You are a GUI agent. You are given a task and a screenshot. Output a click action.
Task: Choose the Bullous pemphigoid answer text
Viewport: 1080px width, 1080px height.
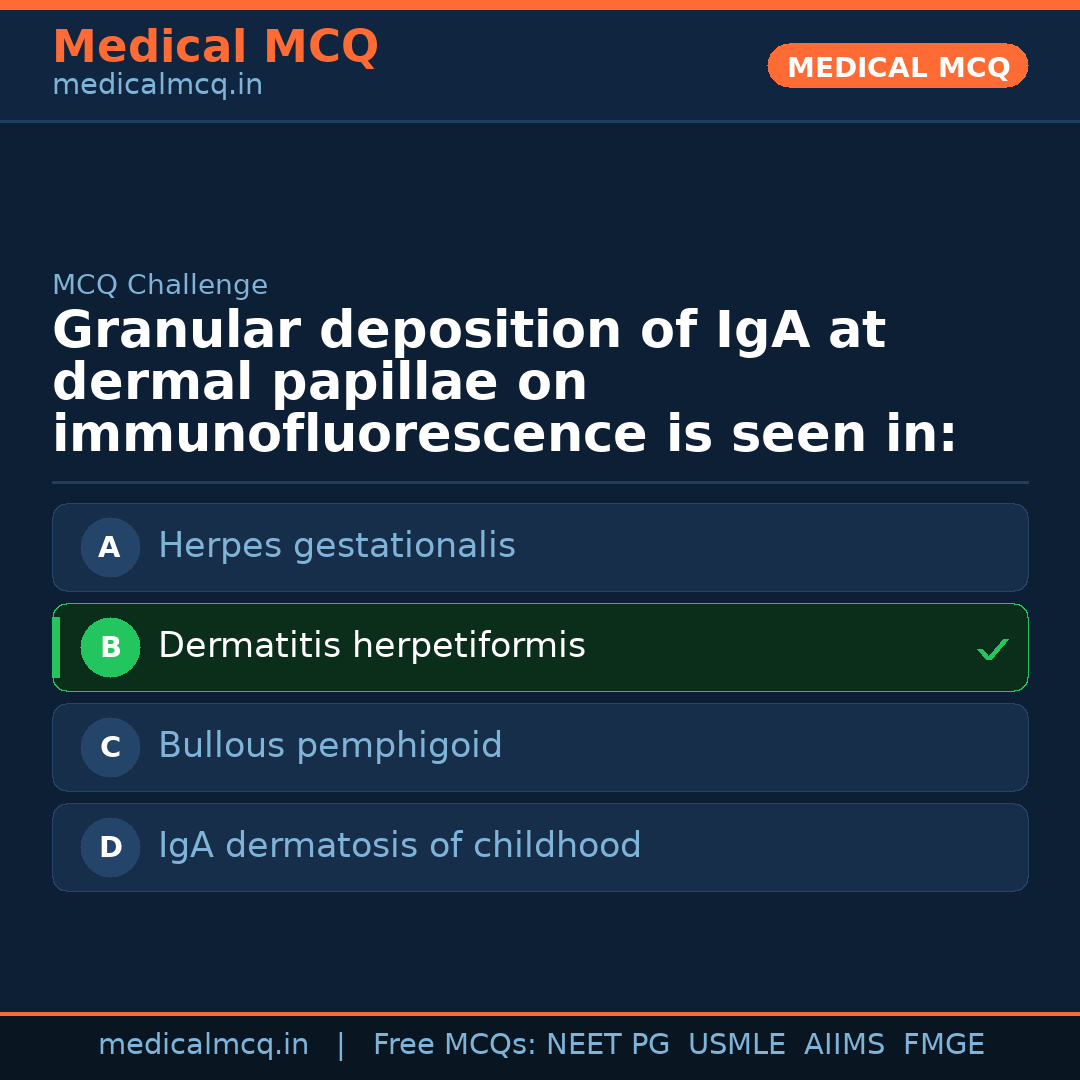pyautogui.click(x=330, y=746)
